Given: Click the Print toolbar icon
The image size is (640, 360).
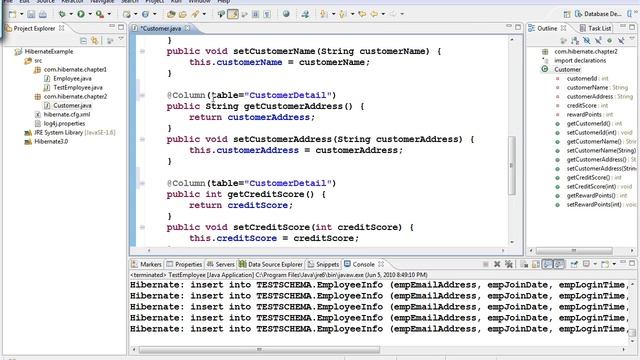Looking at the screenshot, I should [42, 14].
